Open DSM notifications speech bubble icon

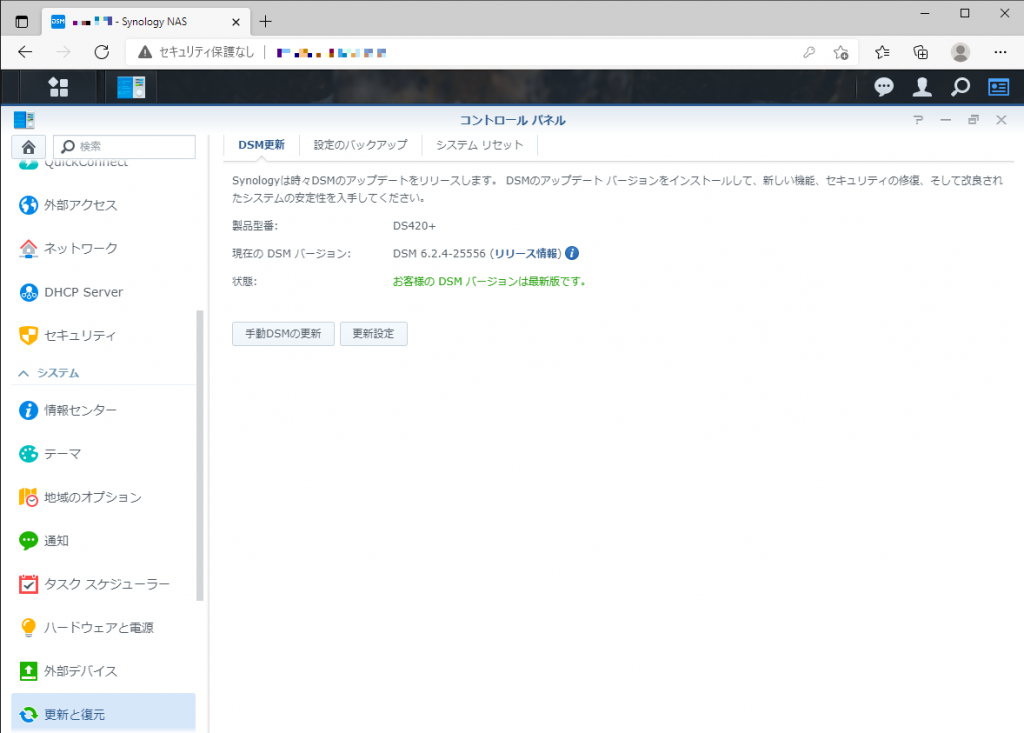884,87
